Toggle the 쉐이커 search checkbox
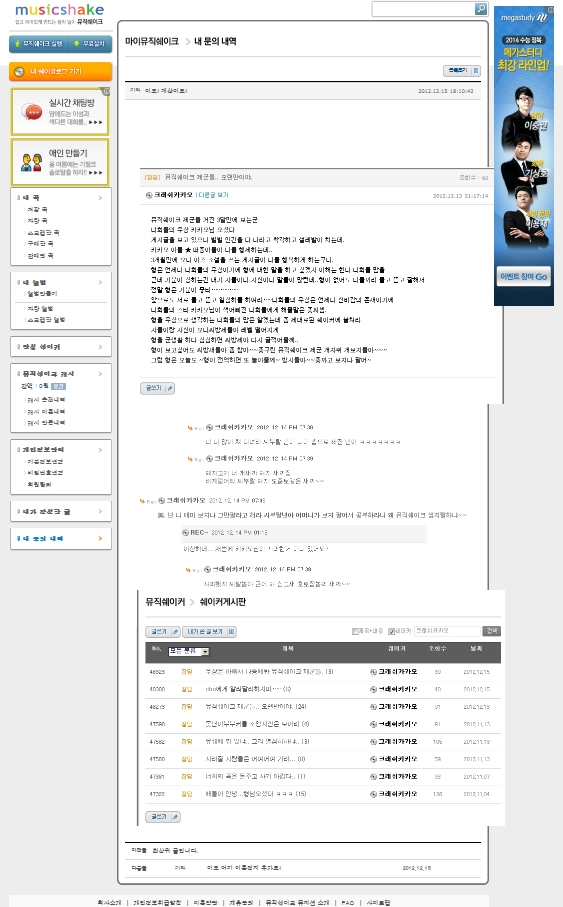 (x=391, y=631)
